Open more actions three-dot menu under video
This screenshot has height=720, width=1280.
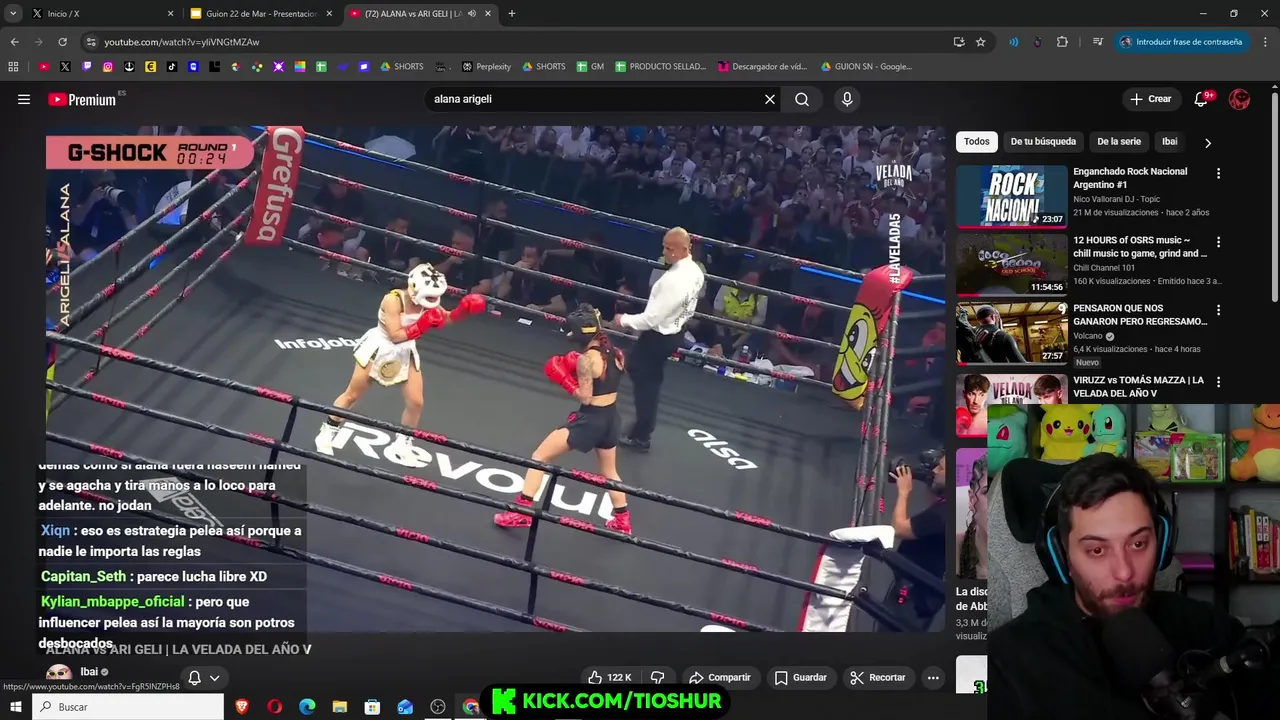pos(933,677)
